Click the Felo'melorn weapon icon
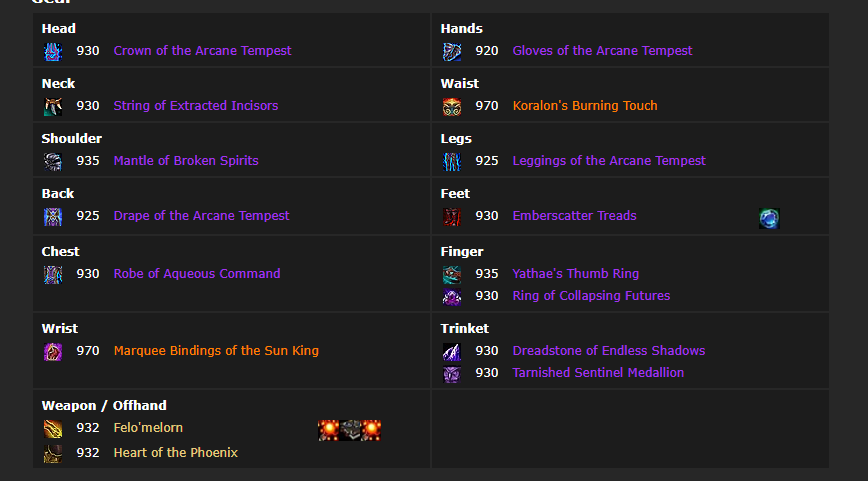 (x=53, y=428)
